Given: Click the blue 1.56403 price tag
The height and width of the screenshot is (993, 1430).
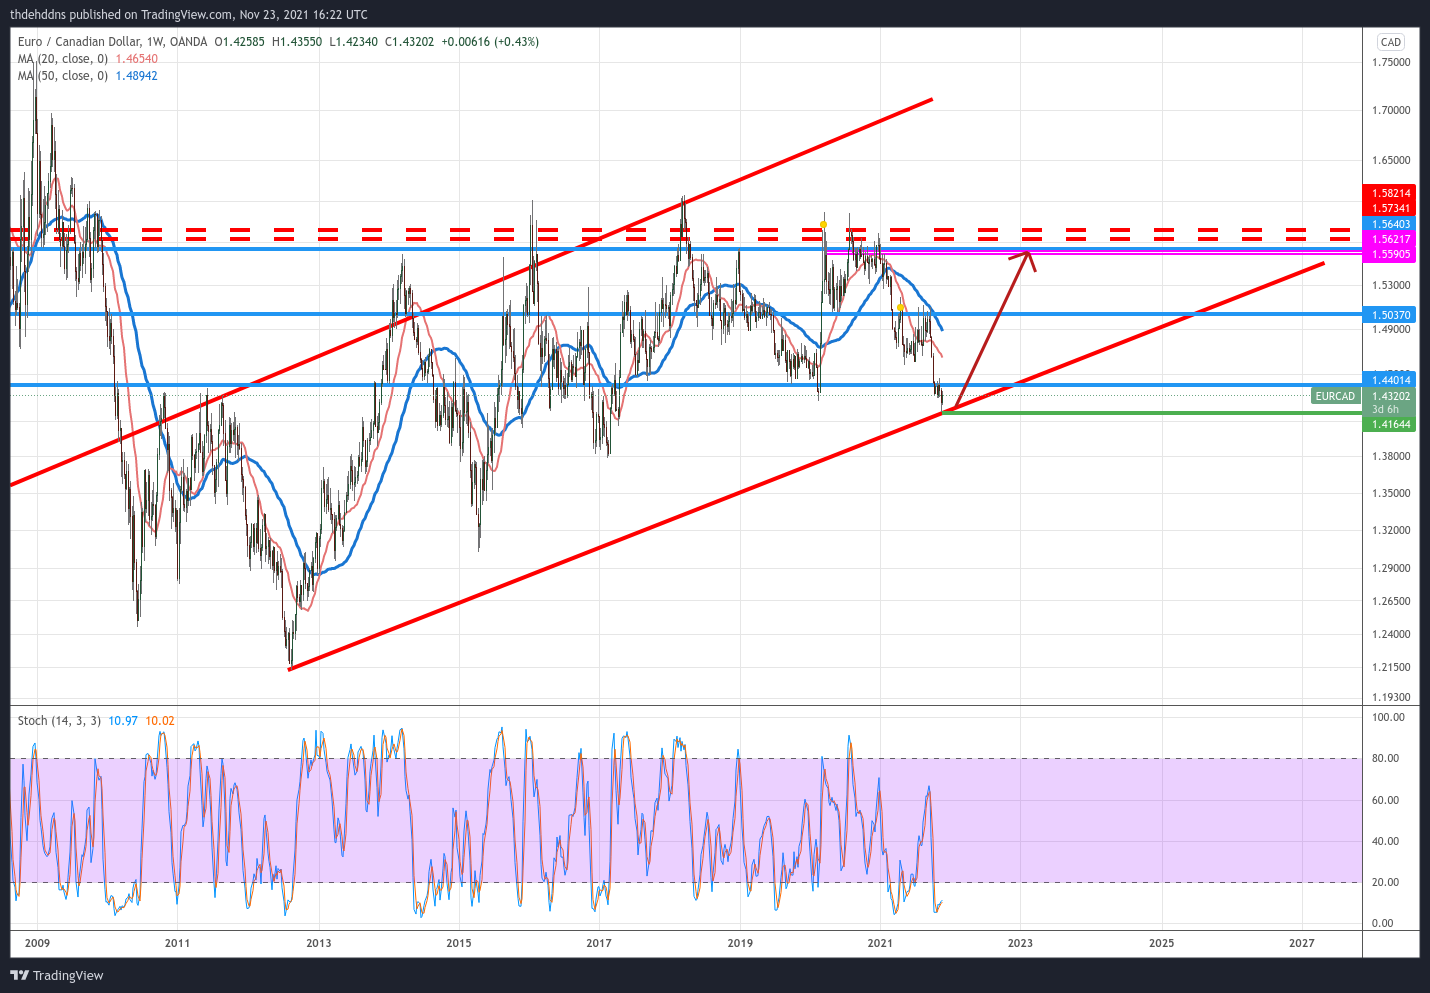Looking at the screenshot, I should [1390, 224].
